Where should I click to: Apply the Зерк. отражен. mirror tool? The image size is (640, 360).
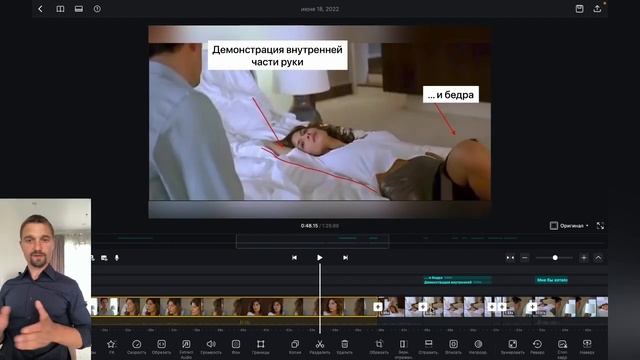tap(403, 349)
